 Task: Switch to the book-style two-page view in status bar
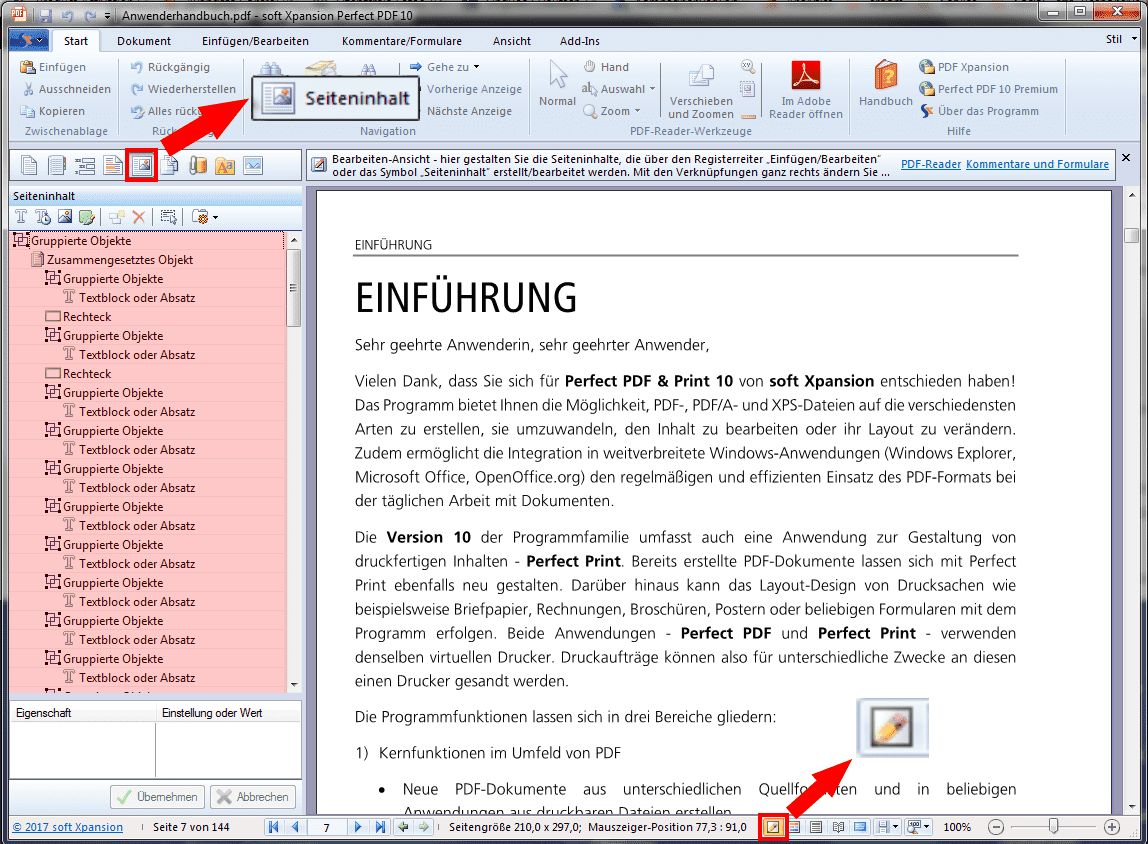pos(838,827)
